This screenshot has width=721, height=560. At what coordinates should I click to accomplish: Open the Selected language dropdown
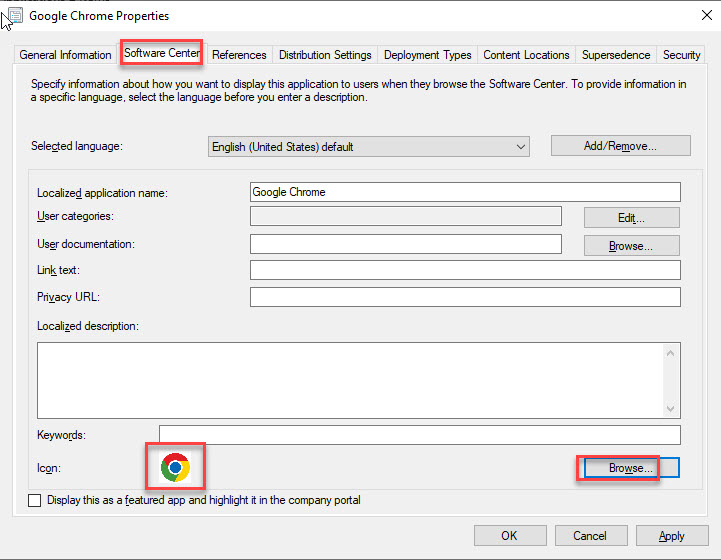tap(369, 147)
